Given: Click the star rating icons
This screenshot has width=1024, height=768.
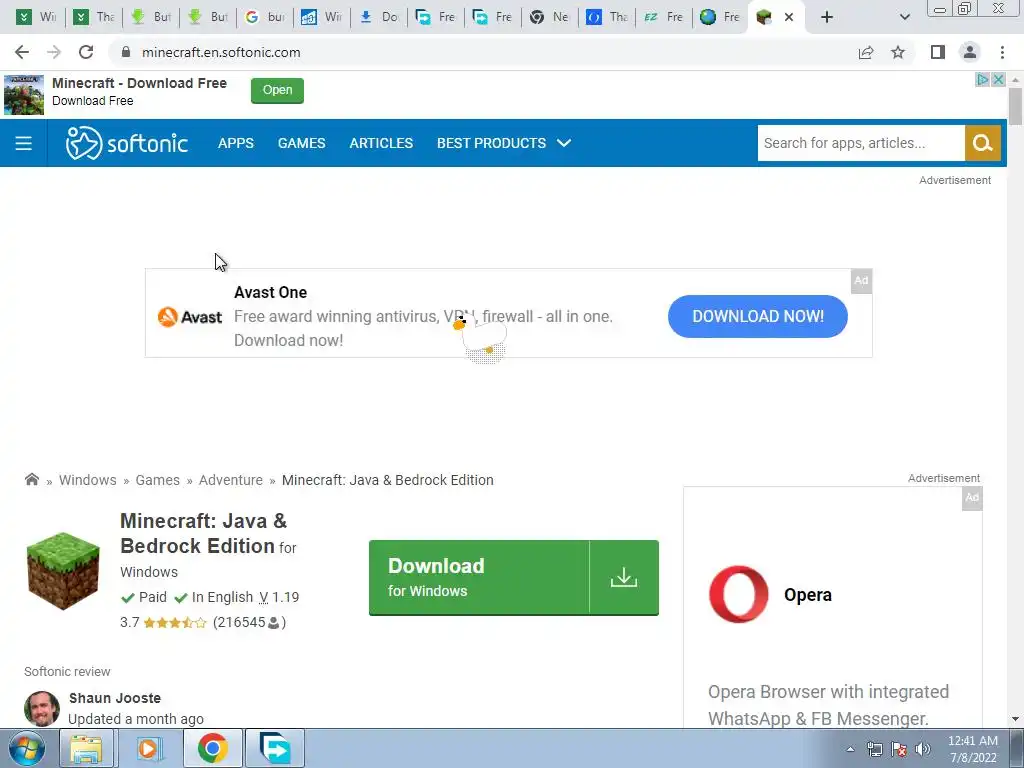Looking at the screenshot, I should pyautogui.click(x=174, y=622).
